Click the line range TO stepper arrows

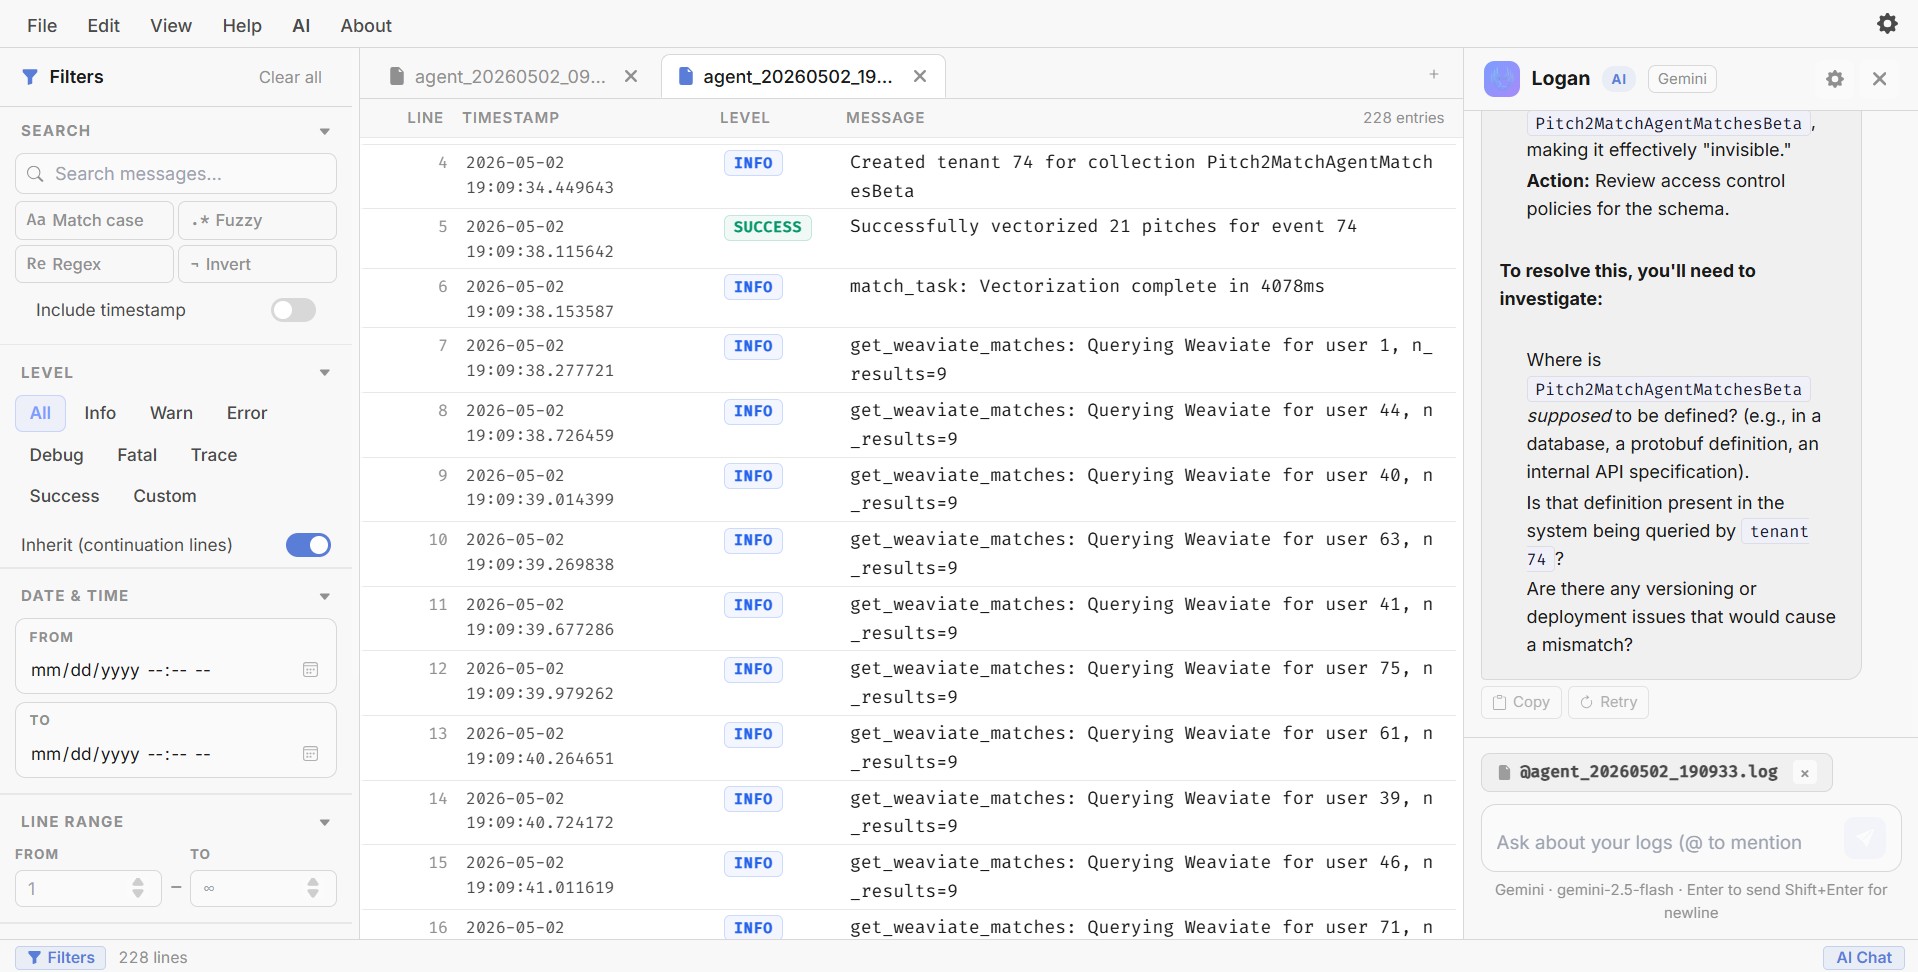pyautogui.click(x=313, y=888)
